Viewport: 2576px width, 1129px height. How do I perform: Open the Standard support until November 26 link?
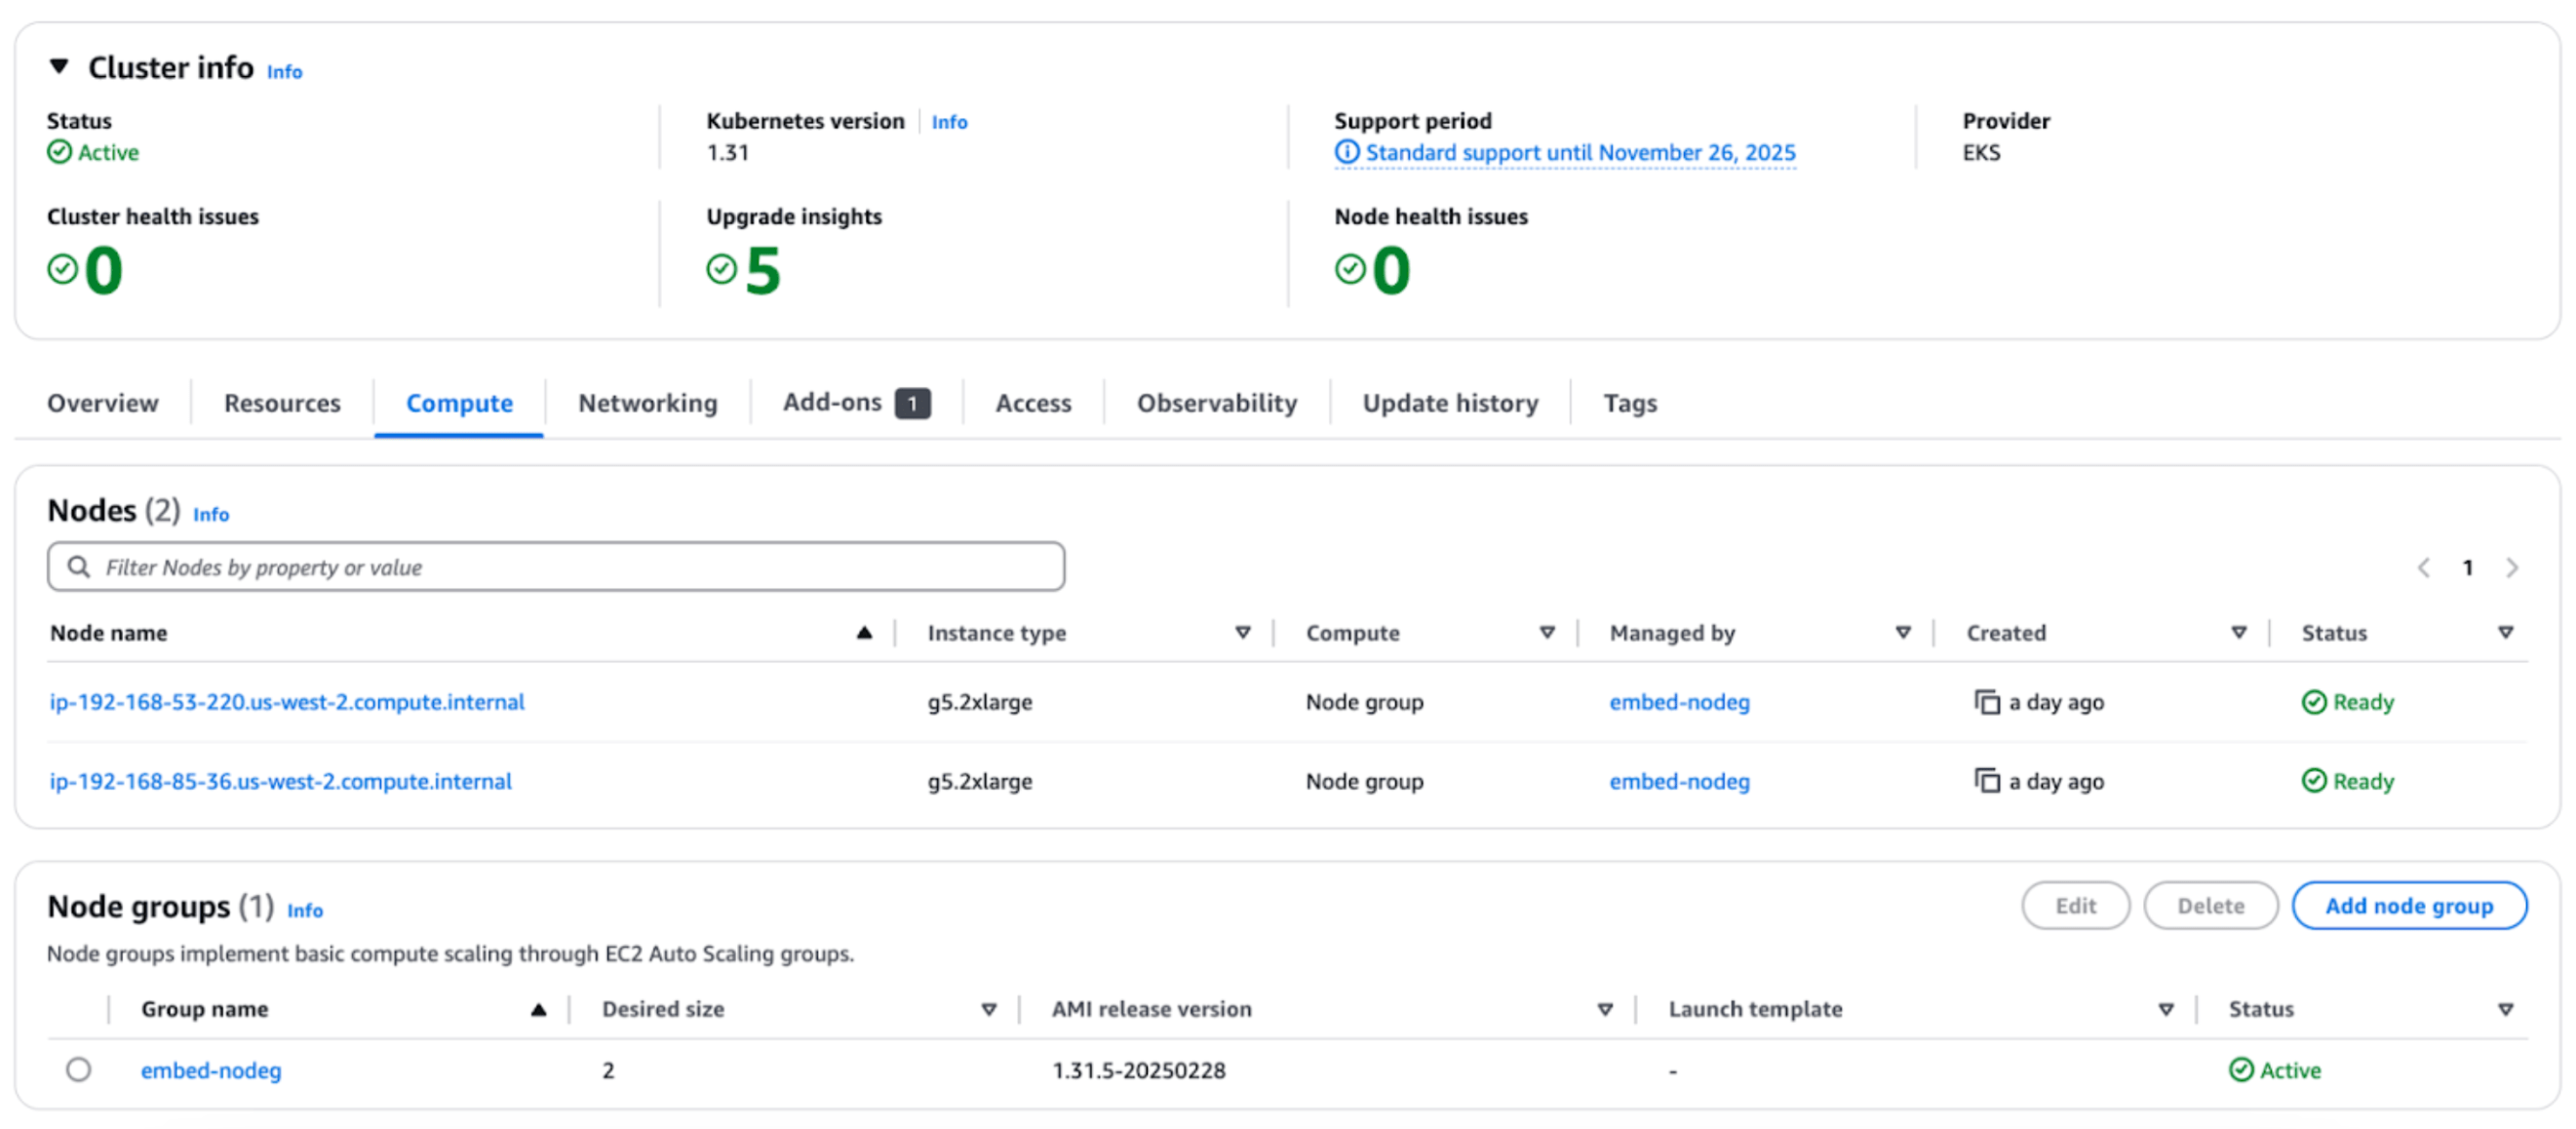point(1579,152)
